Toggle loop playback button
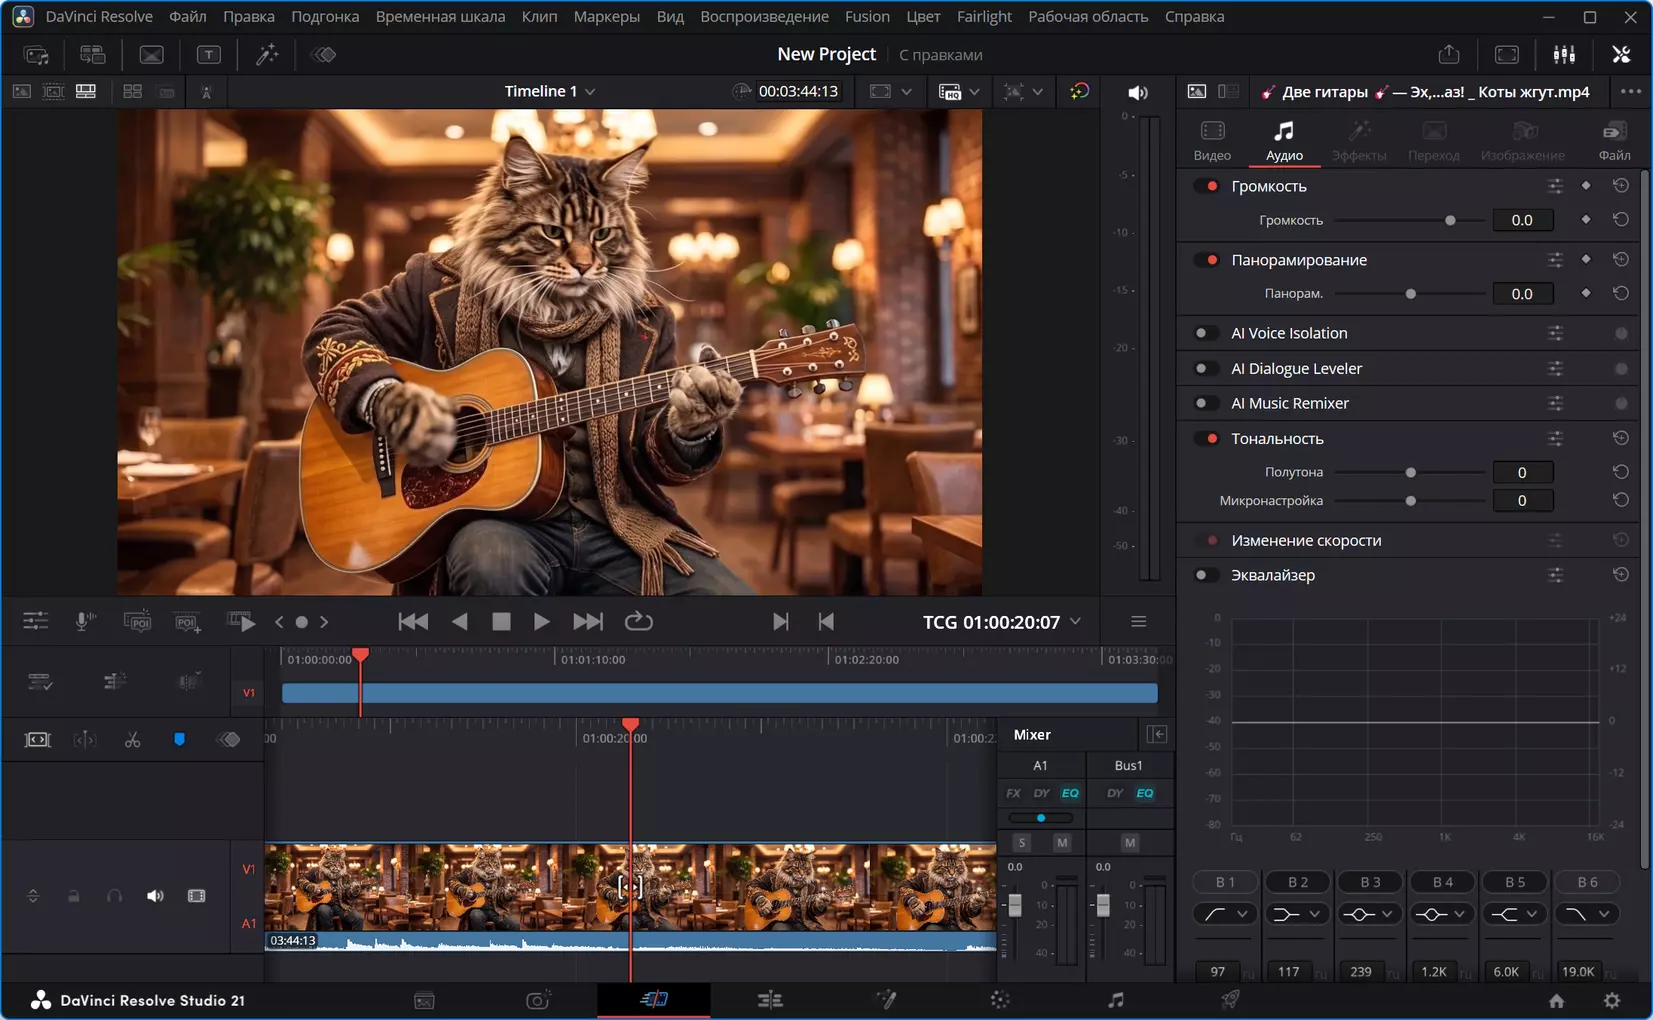This screenshot has height=1020, width=1653. pos(638,622)
